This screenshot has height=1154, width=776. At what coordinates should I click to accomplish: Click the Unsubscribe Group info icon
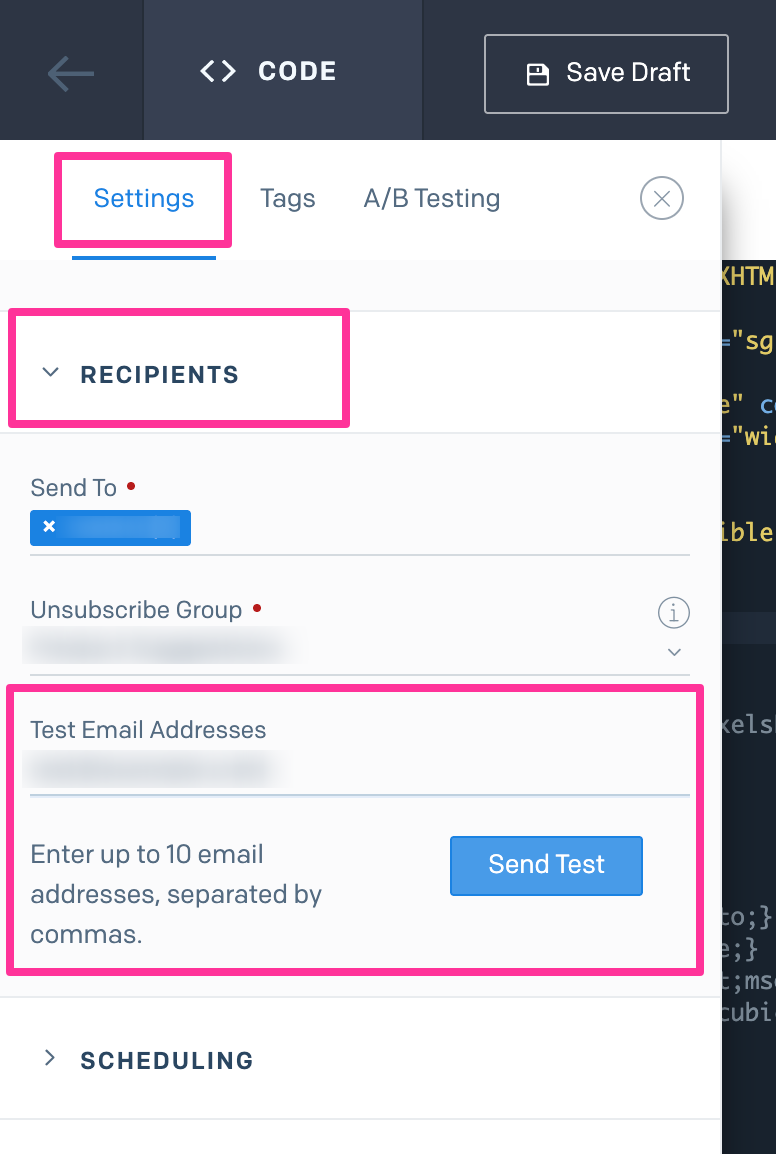673,612
